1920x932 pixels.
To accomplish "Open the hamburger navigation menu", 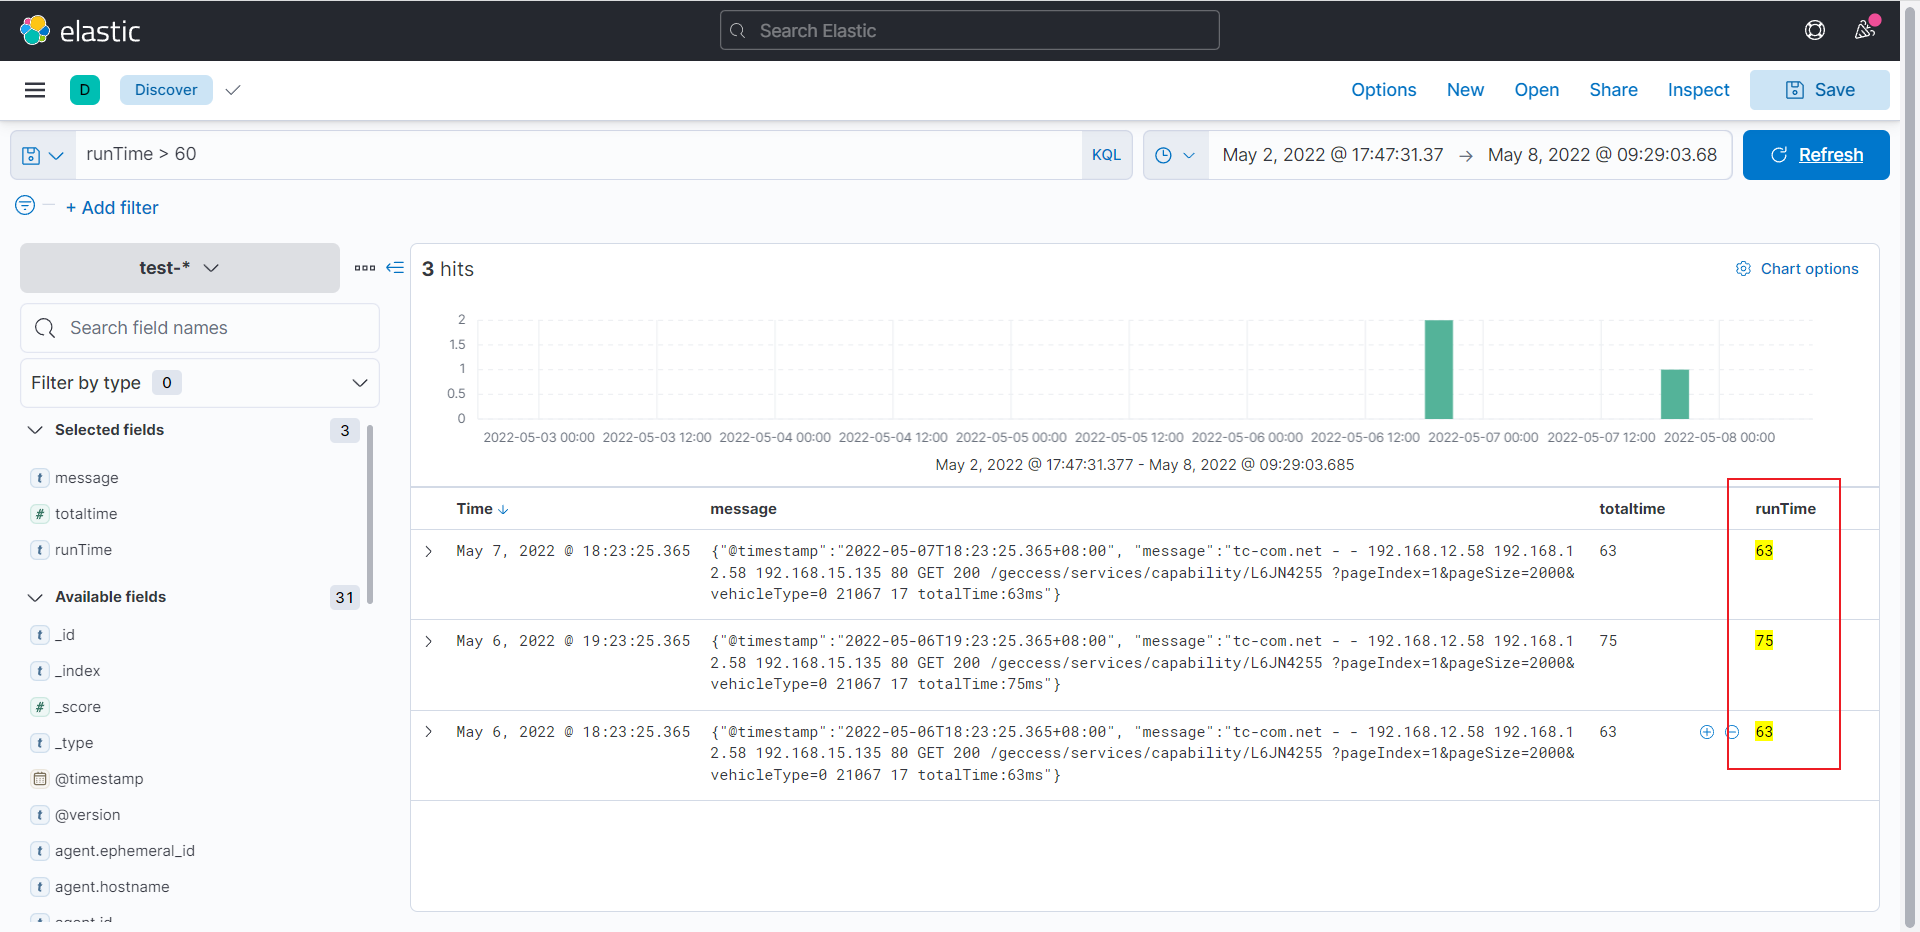I will 35,90.
